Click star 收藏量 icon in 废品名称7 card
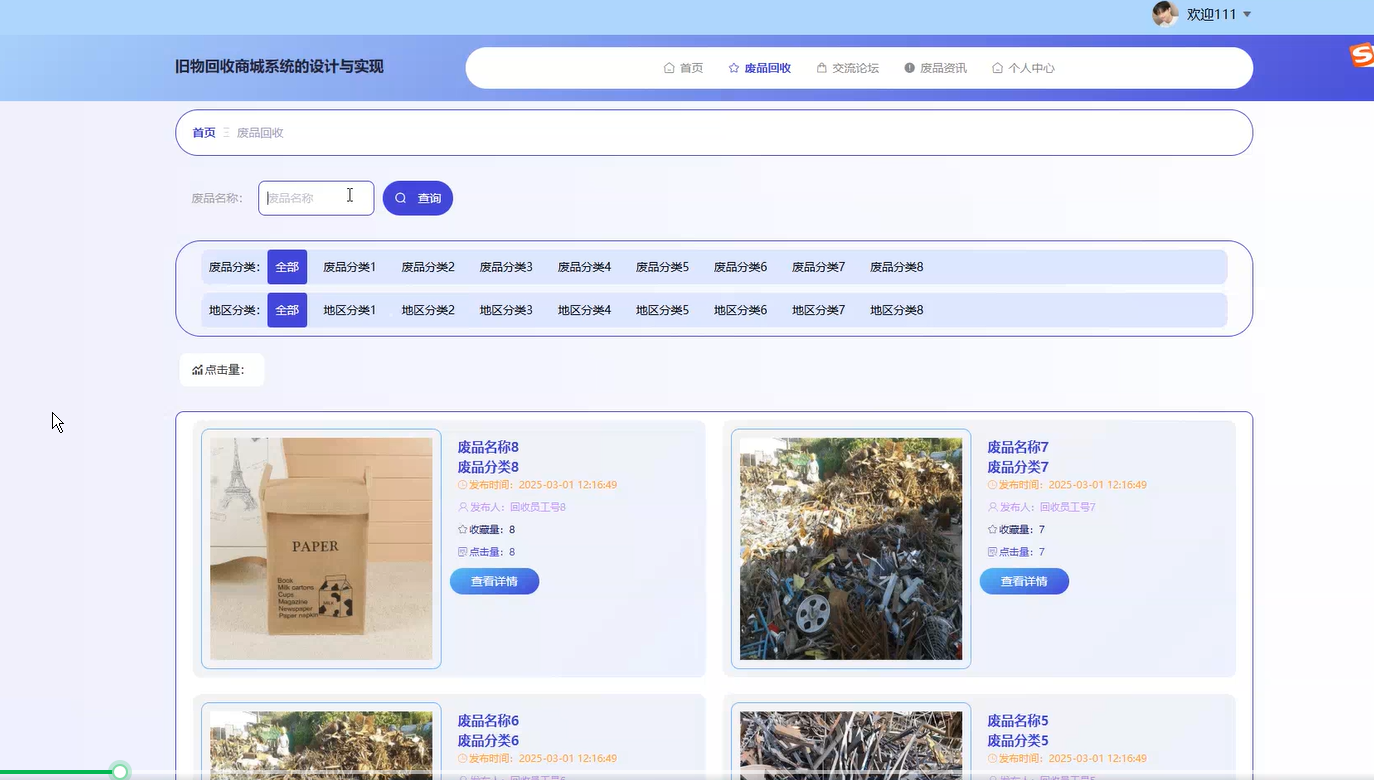The width and height of the screenshot is (1374, 780). coord(993,530)
